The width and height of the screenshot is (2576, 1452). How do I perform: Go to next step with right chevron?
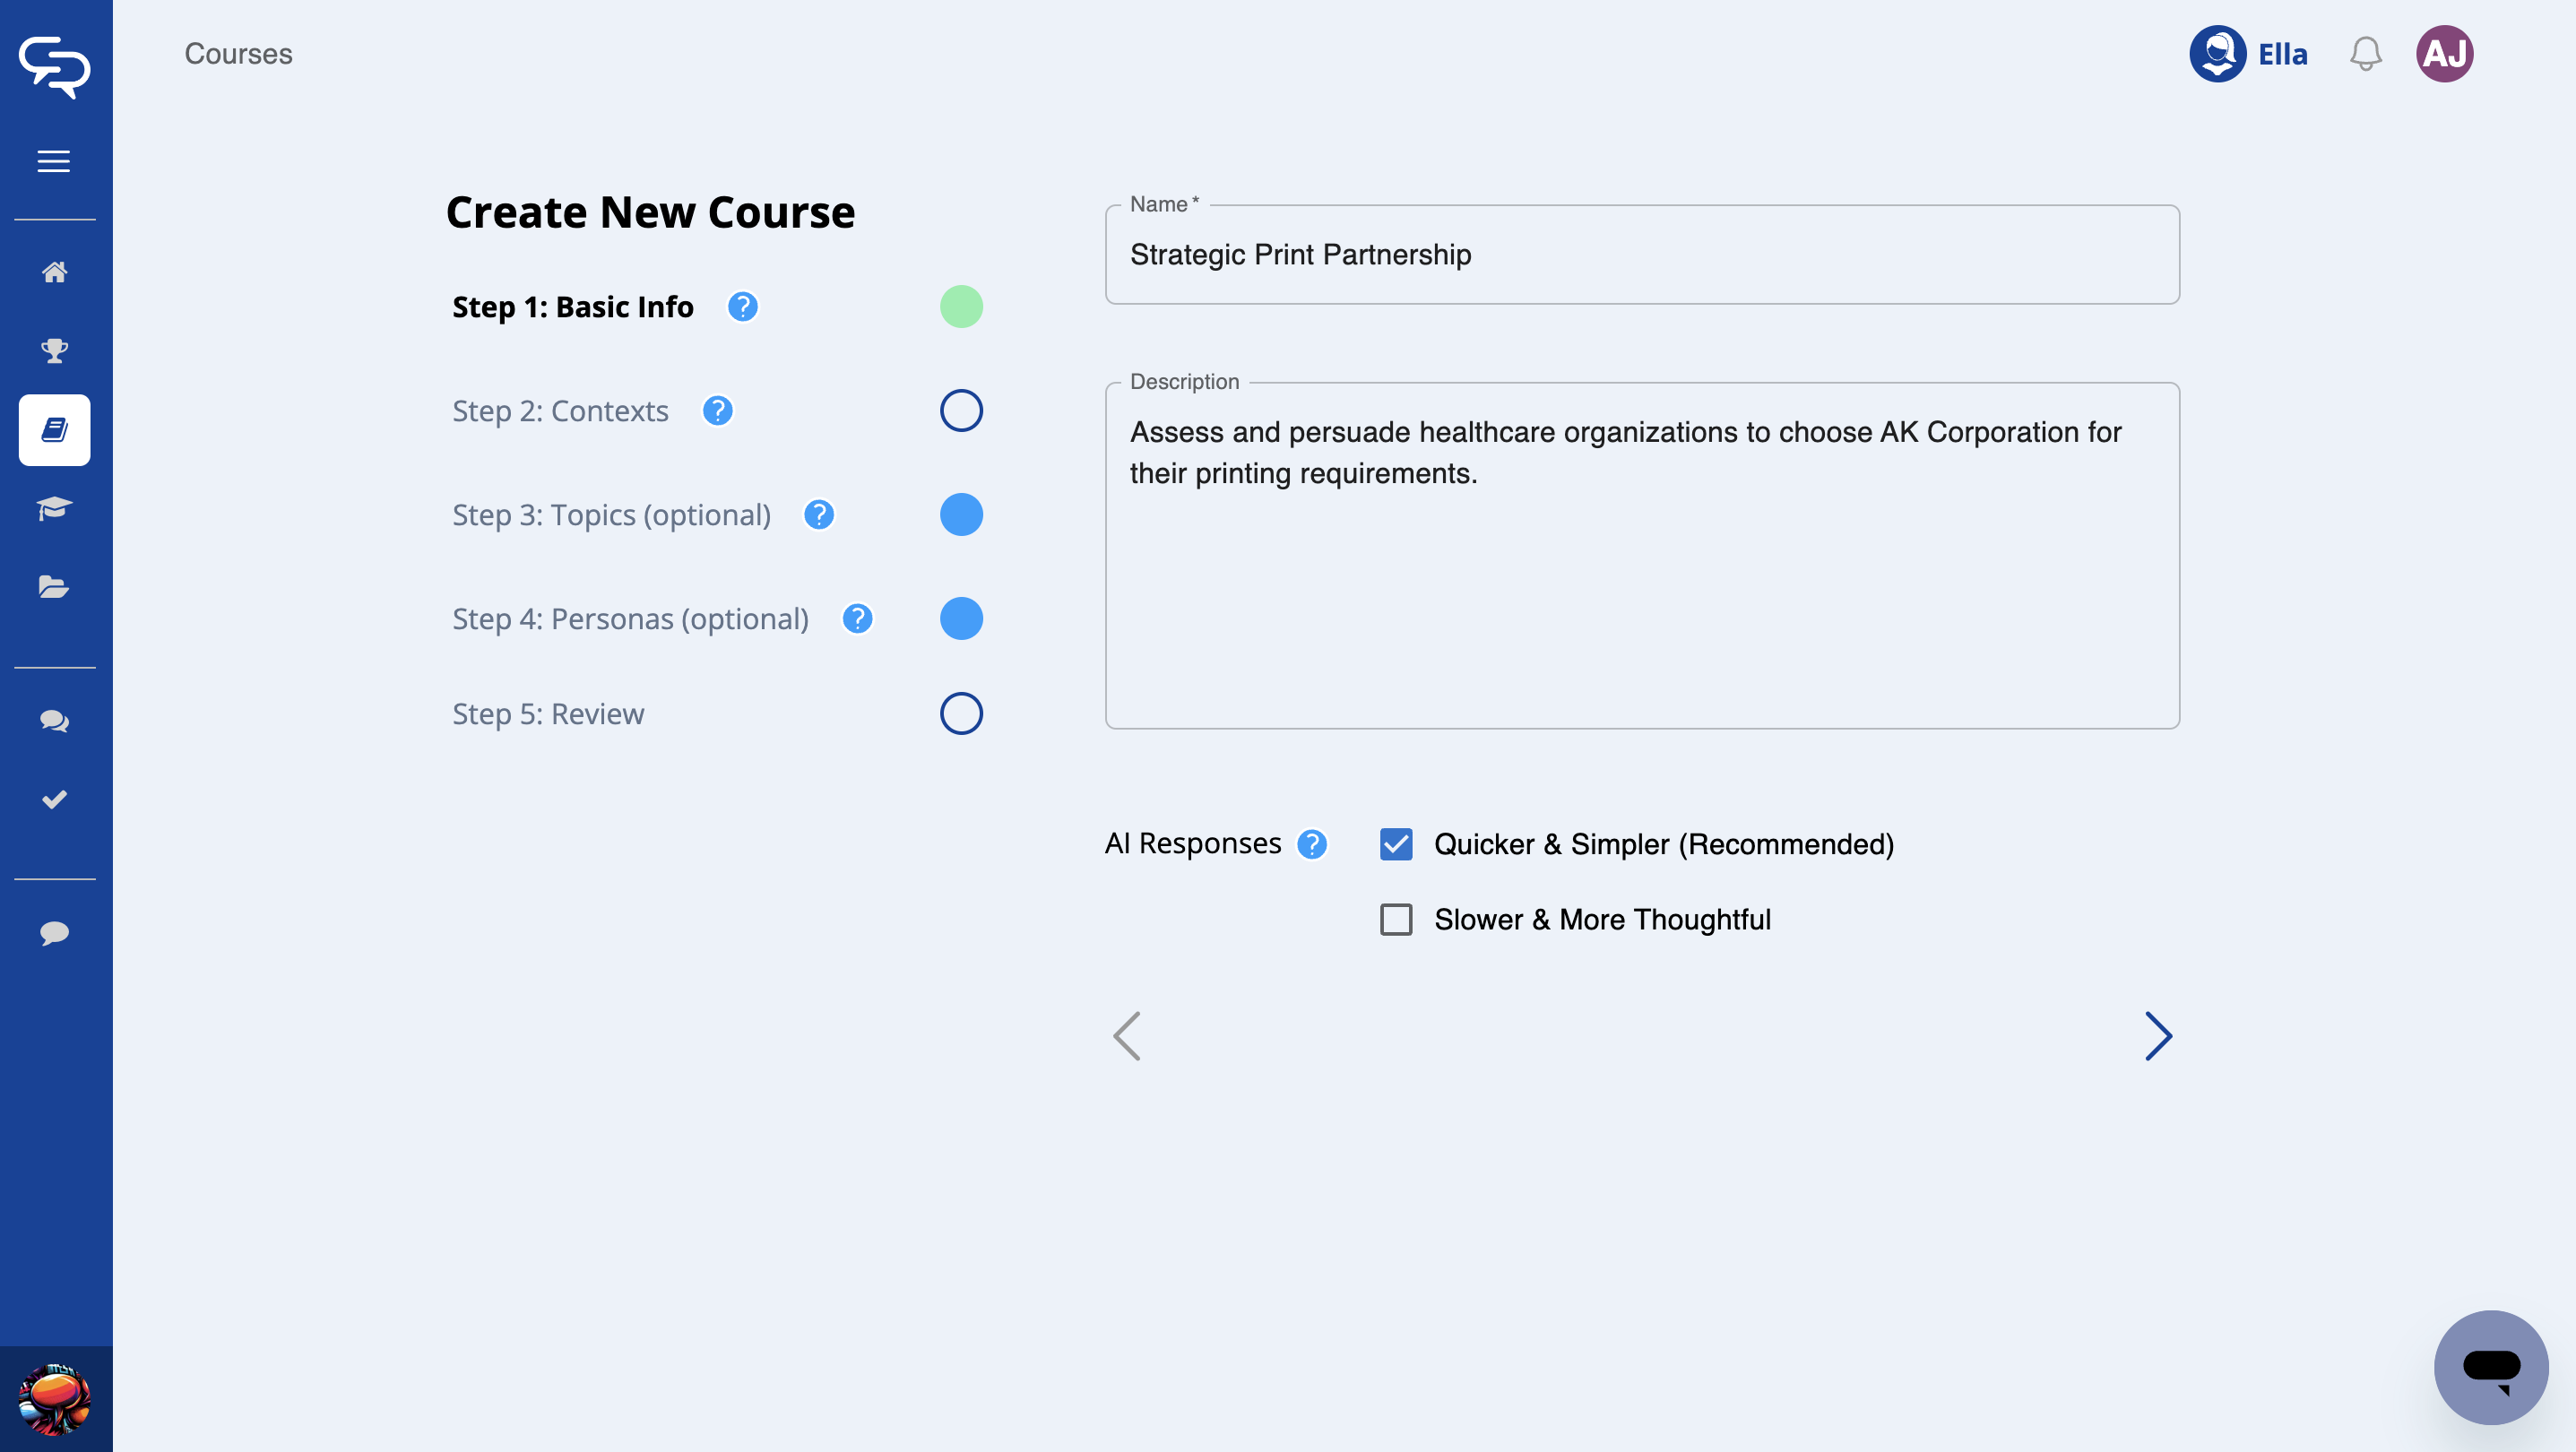point(2158,1036)
